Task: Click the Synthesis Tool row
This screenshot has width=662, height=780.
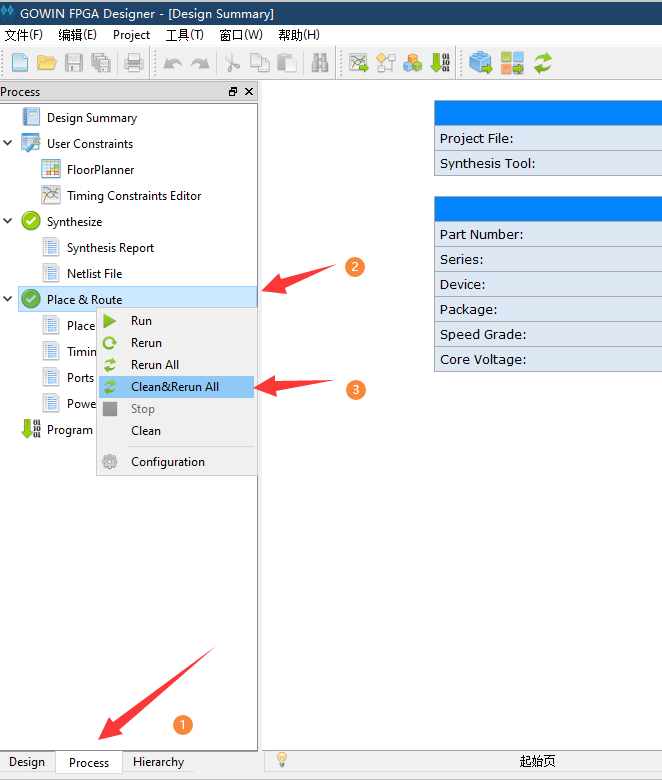Action: click(x=548, y=163)
